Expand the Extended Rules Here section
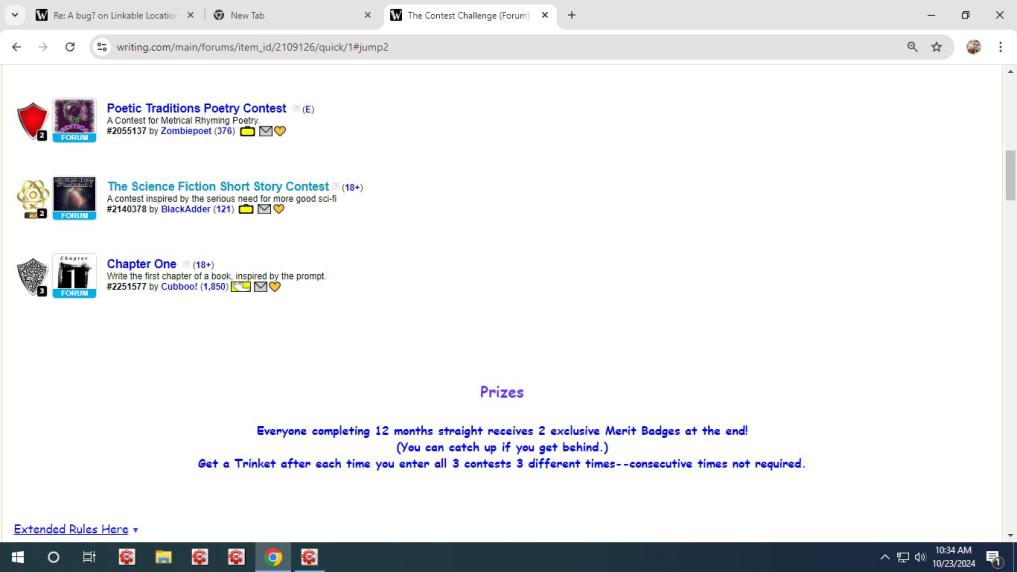 [x=76, y=529]
